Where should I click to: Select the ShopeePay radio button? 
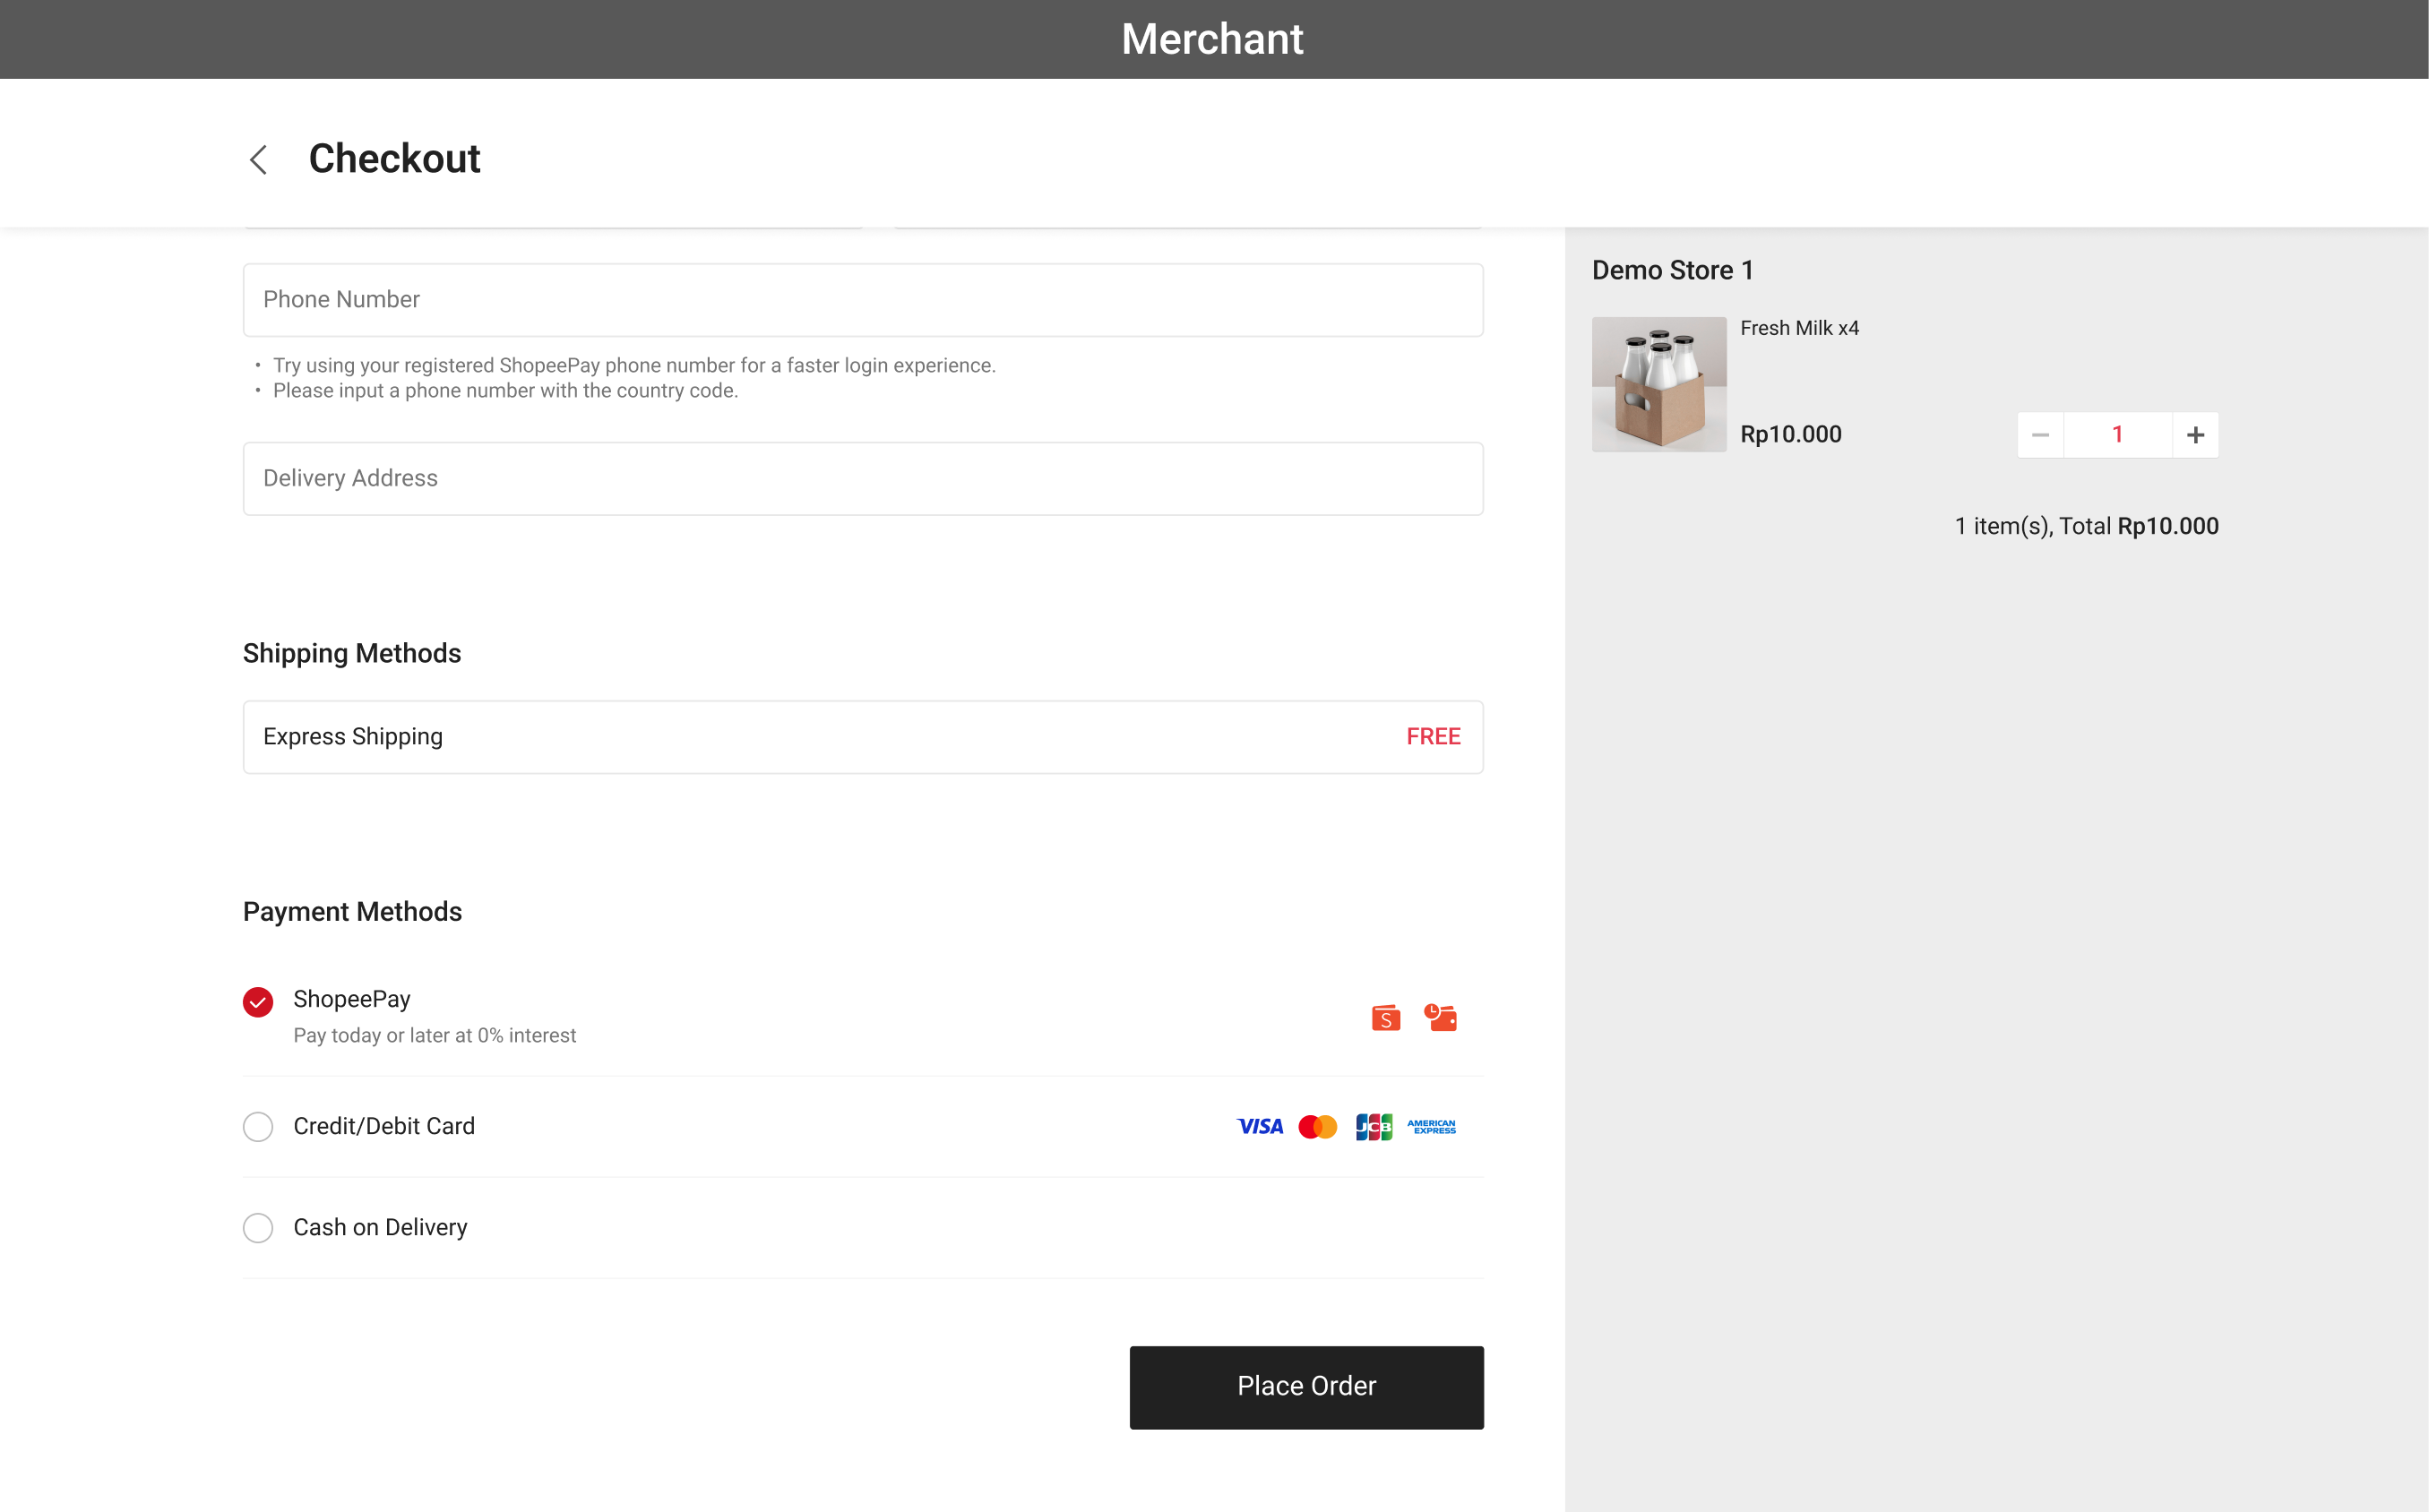(x=258, y=998)
